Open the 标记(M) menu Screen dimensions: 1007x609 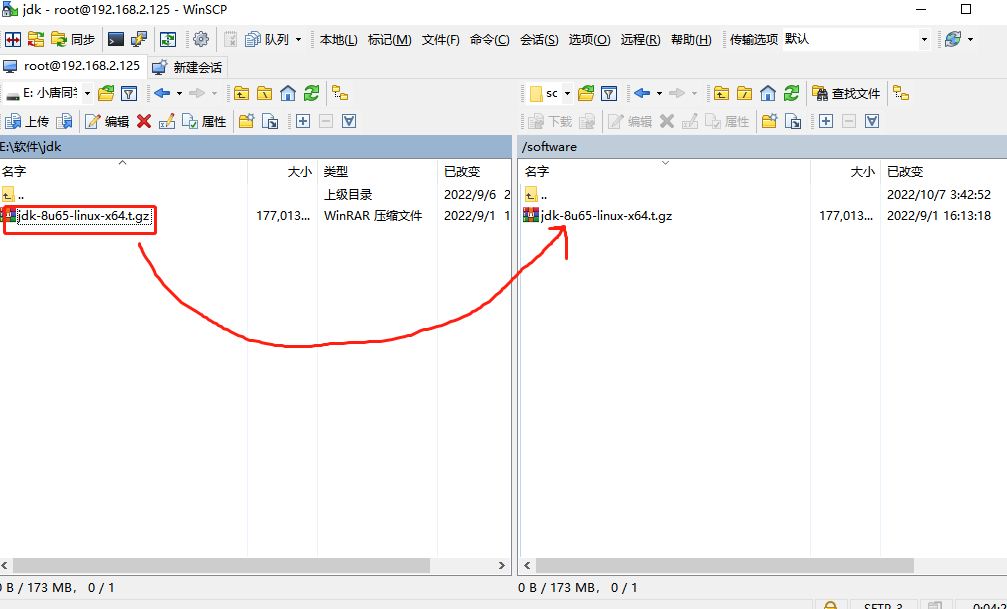389,40
